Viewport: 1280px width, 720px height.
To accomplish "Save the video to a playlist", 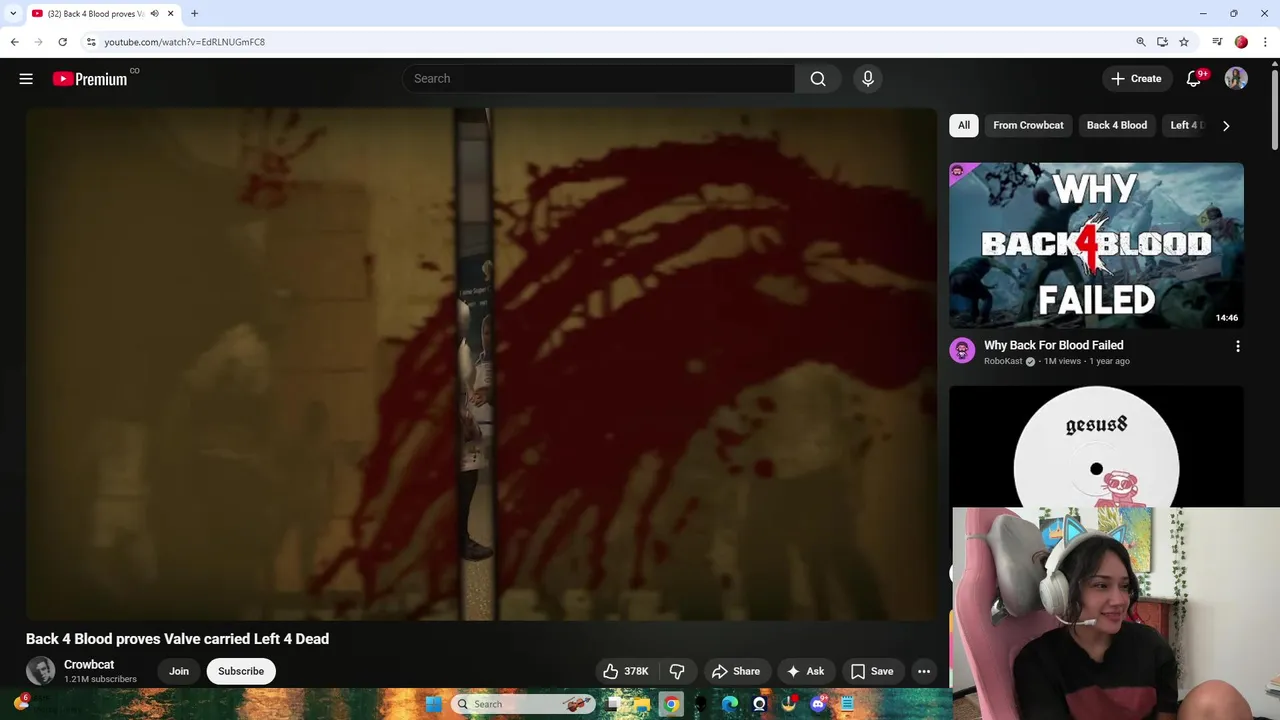I will [x=872, y=671].
